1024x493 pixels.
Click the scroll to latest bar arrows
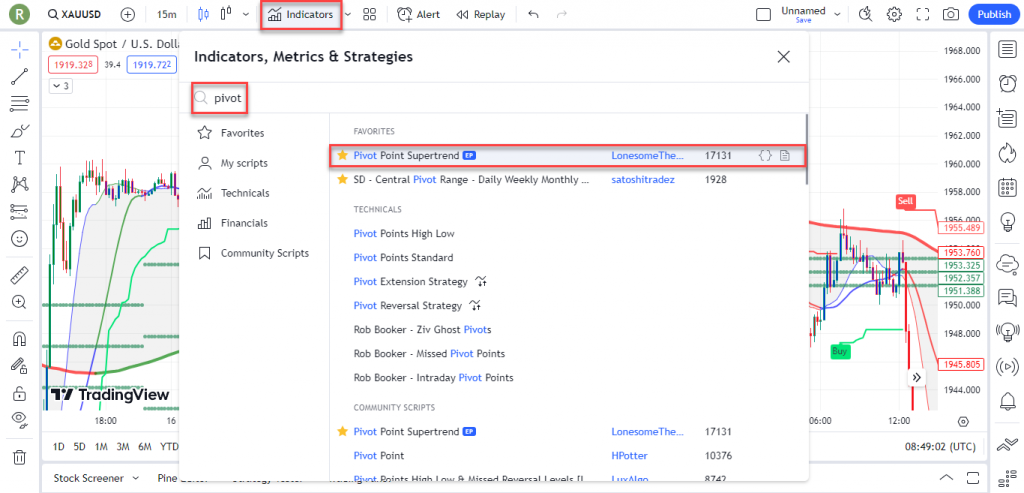click(x=916, y=377)
